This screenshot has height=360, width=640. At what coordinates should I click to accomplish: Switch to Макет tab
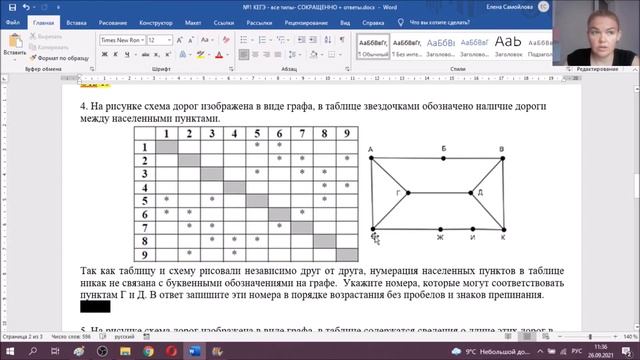(x=193, y=23)
